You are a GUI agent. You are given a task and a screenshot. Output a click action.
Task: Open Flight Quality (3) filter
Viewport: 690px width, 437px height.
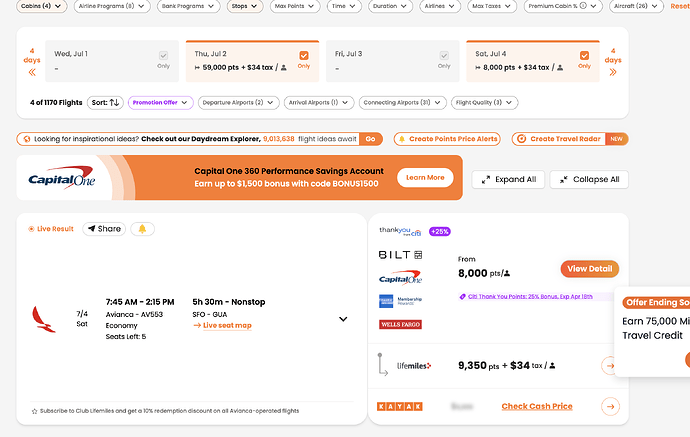[x=484, y=103]
